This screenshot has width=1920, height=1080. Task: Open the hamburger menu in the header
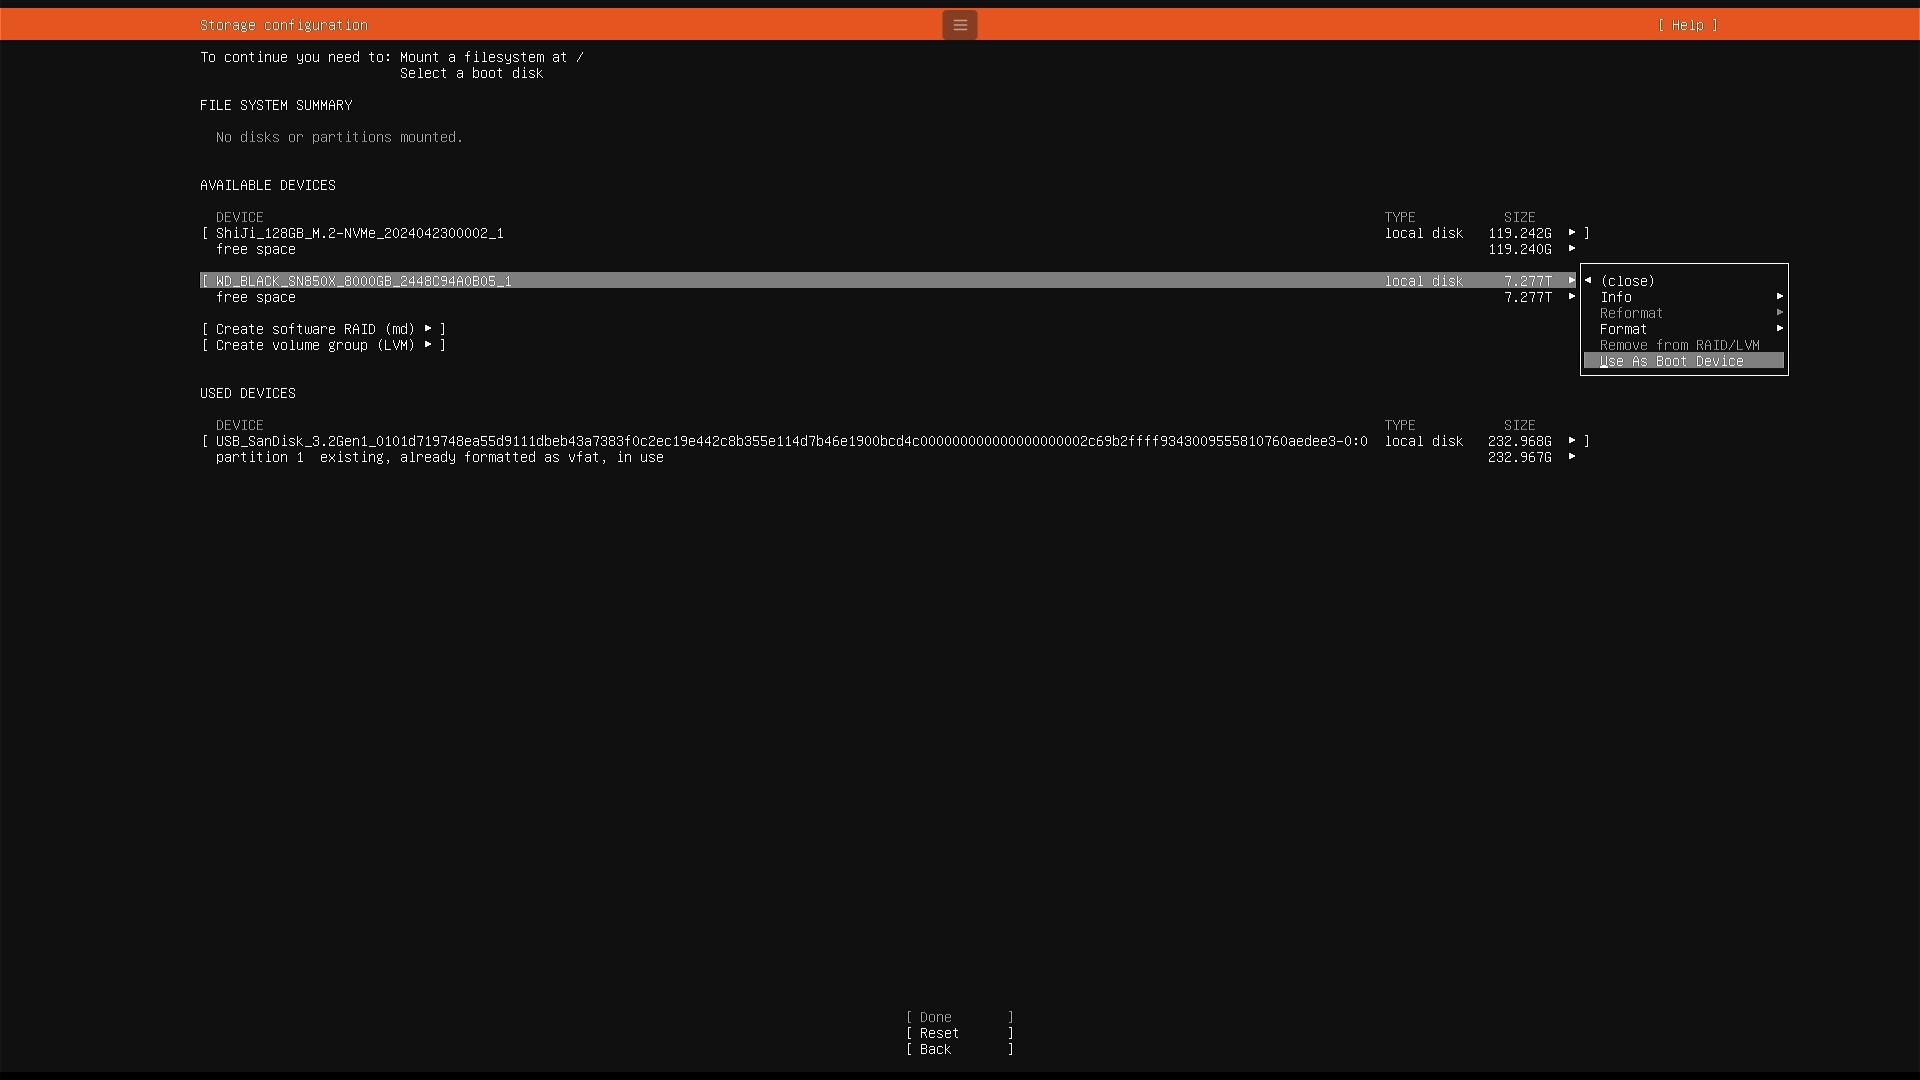(959, 25)
